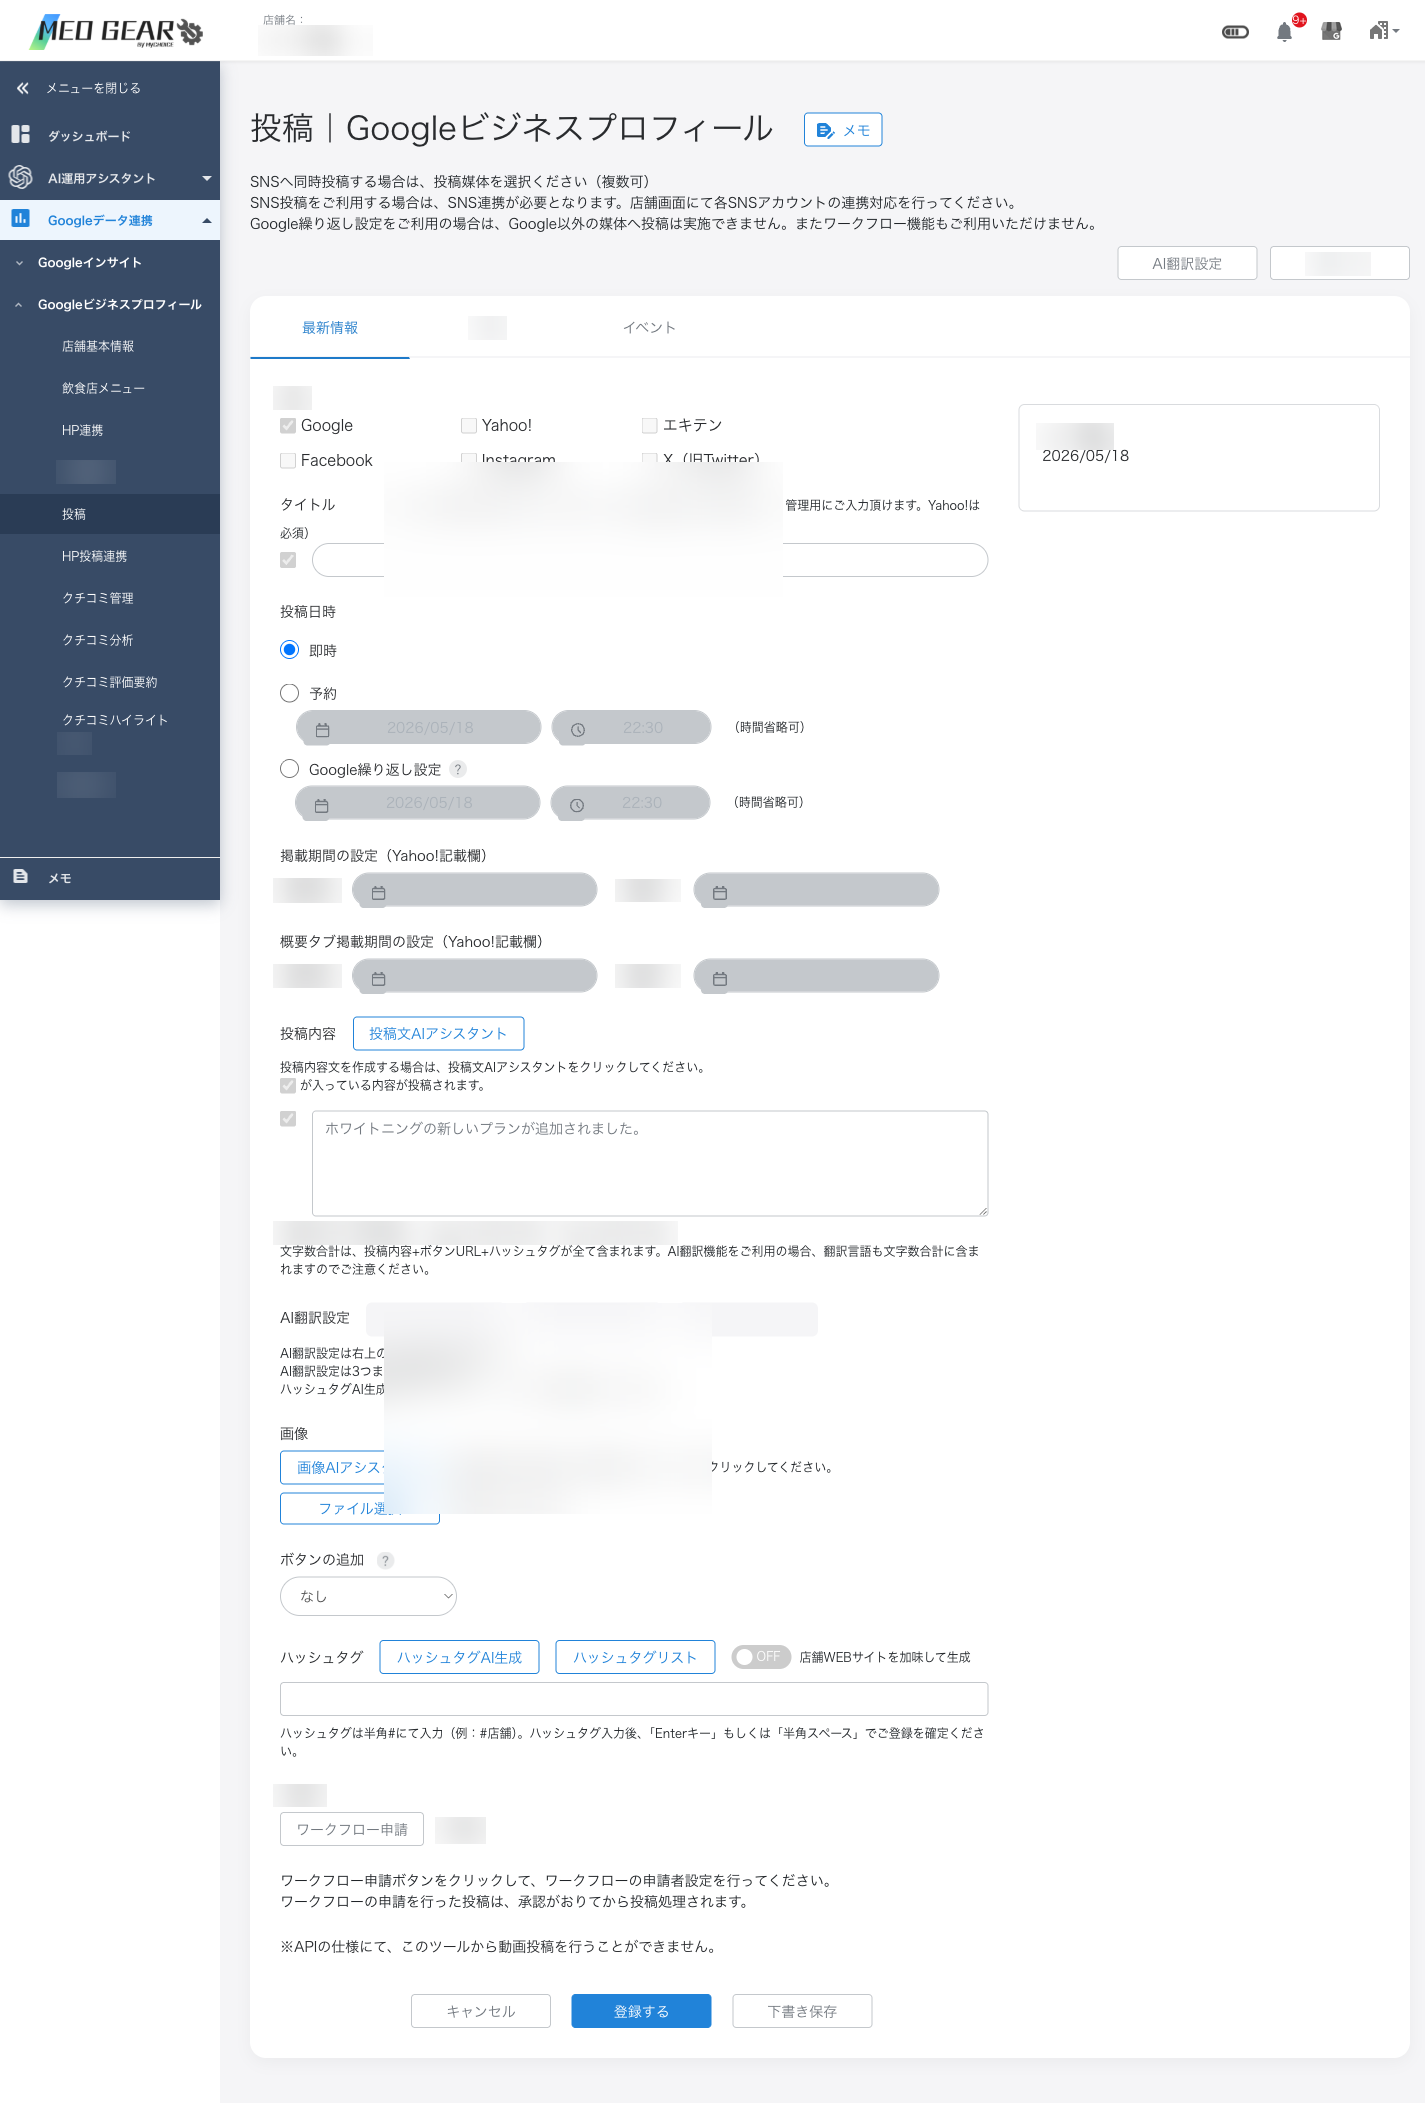
Task: Click clock icon in Google繰り返し設定 time field
Action: coord(577,805)
